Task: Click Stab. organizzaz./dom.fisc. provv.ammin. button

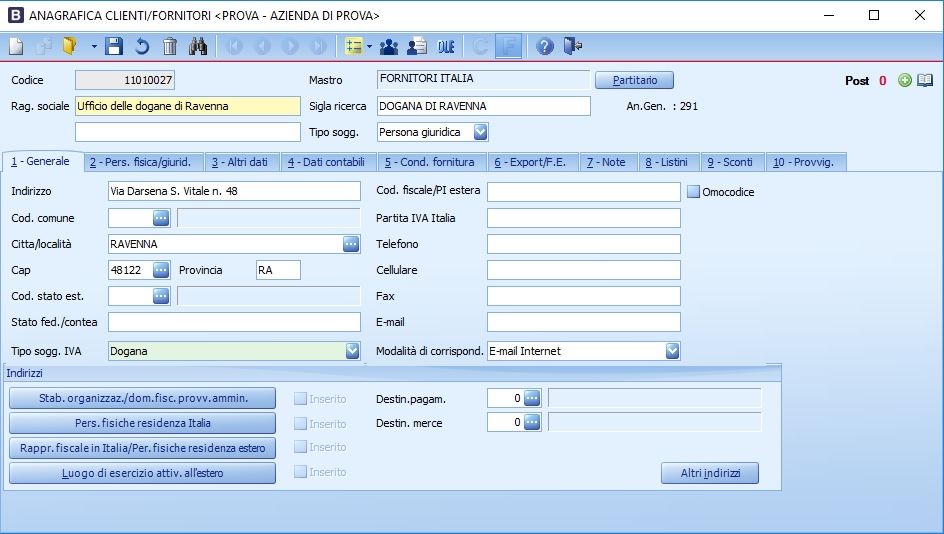Action: tap(143, 398)
